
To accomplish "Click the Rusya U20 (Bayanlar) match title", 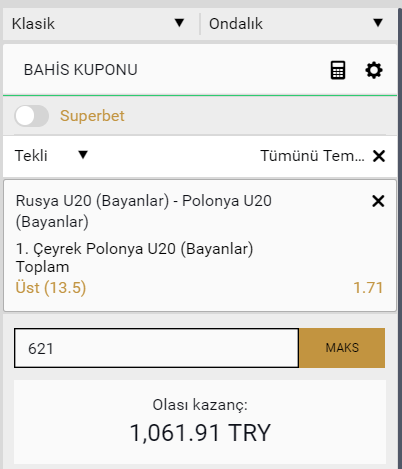I will coord(144,211).
